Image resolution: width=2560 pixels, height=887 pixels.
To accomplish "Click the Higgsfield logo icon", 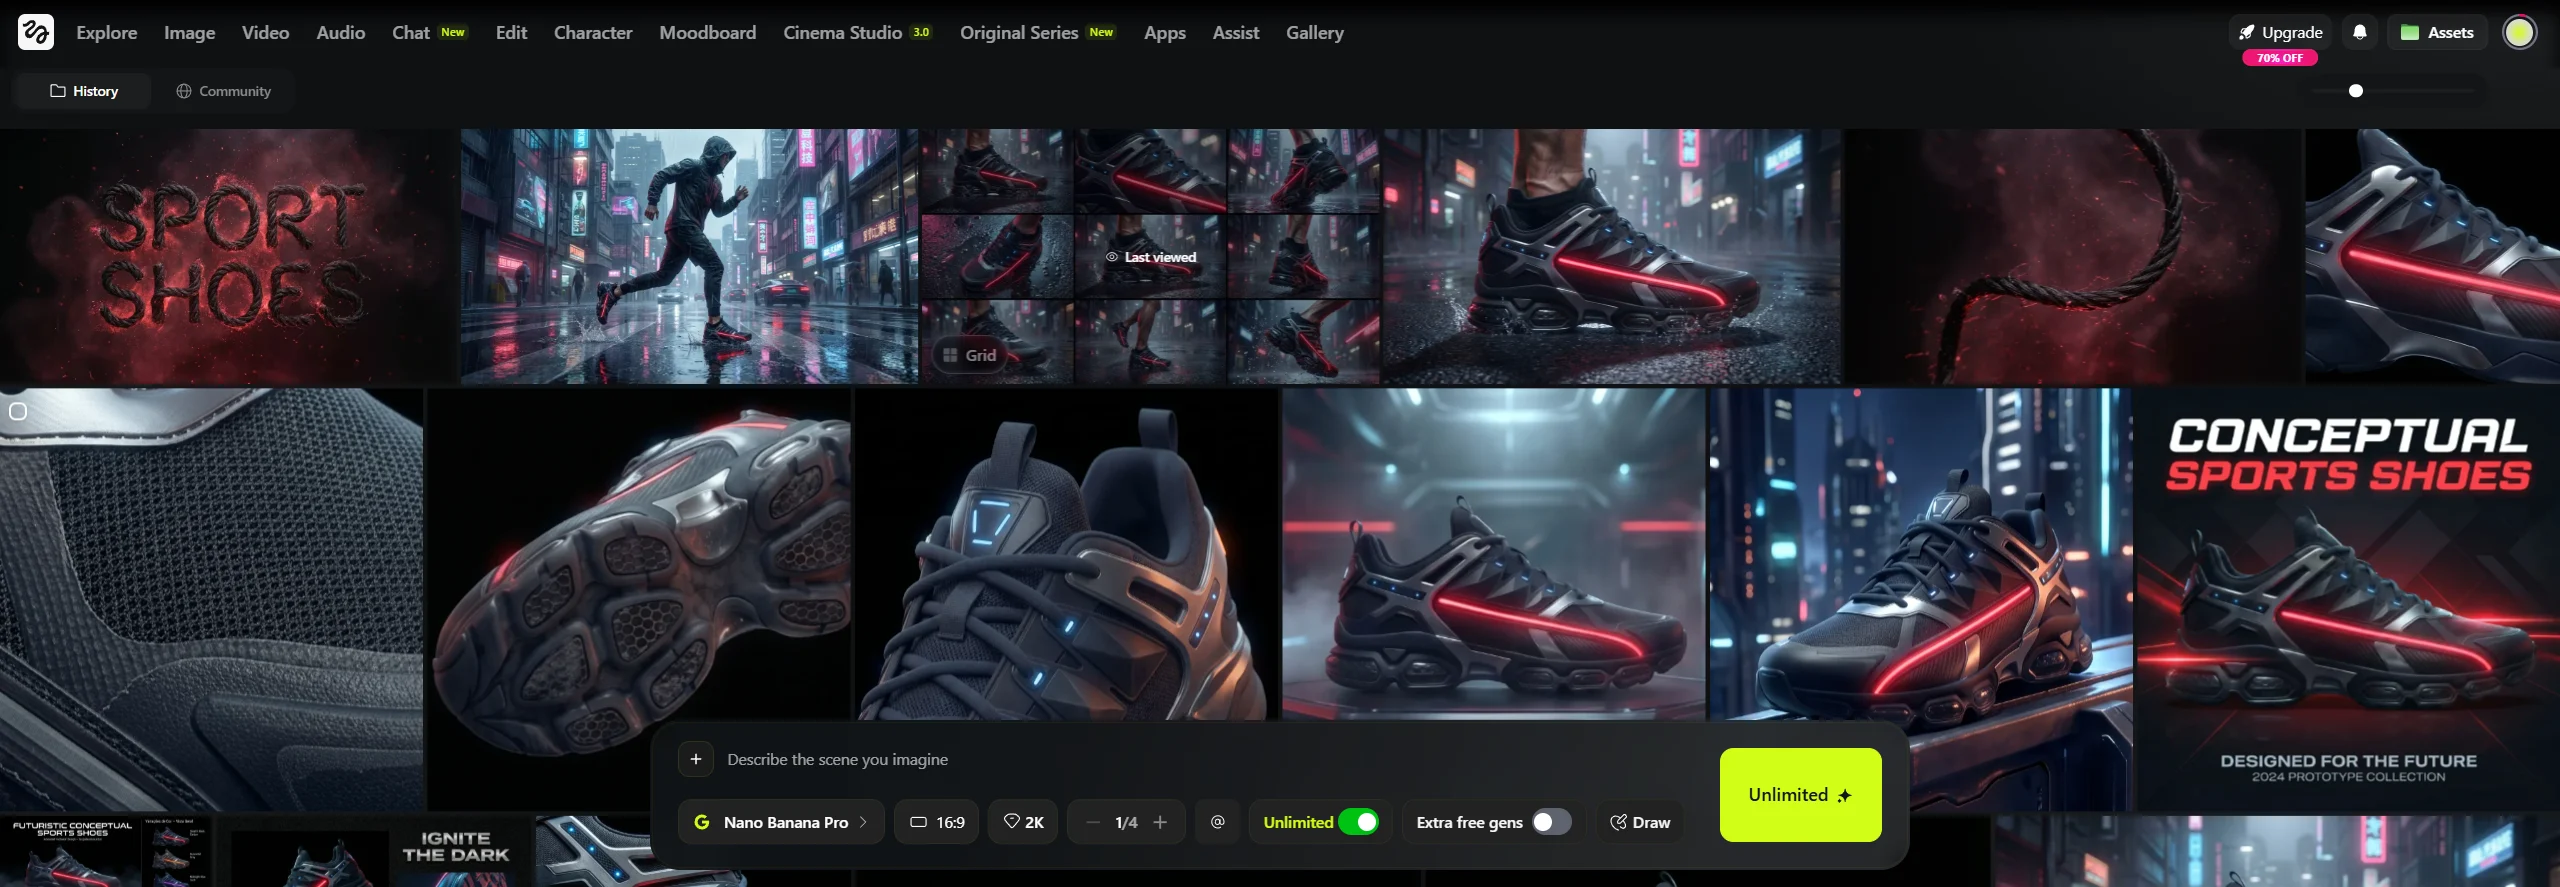I will 35,32.
